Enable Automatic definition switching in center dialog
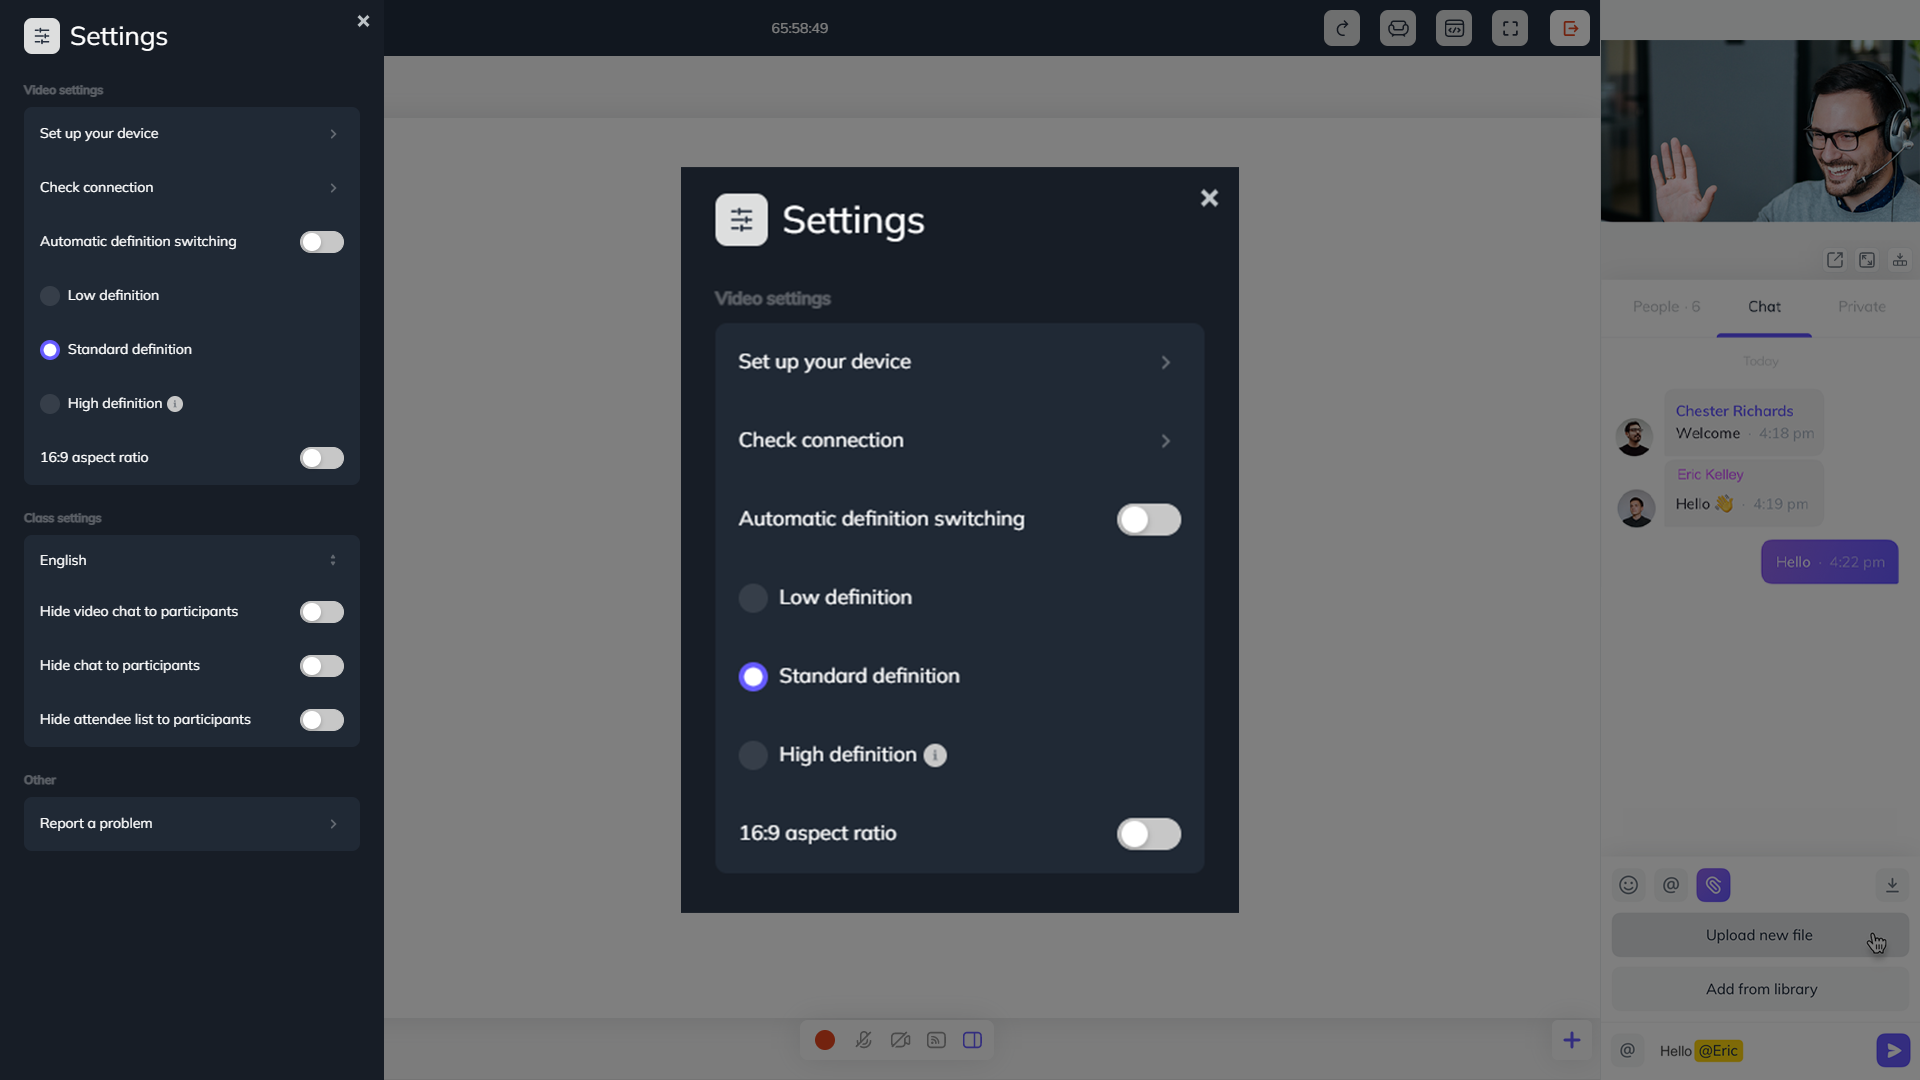The height and width of the screenshot is (1080, 1920). (x=1148, y=520)
